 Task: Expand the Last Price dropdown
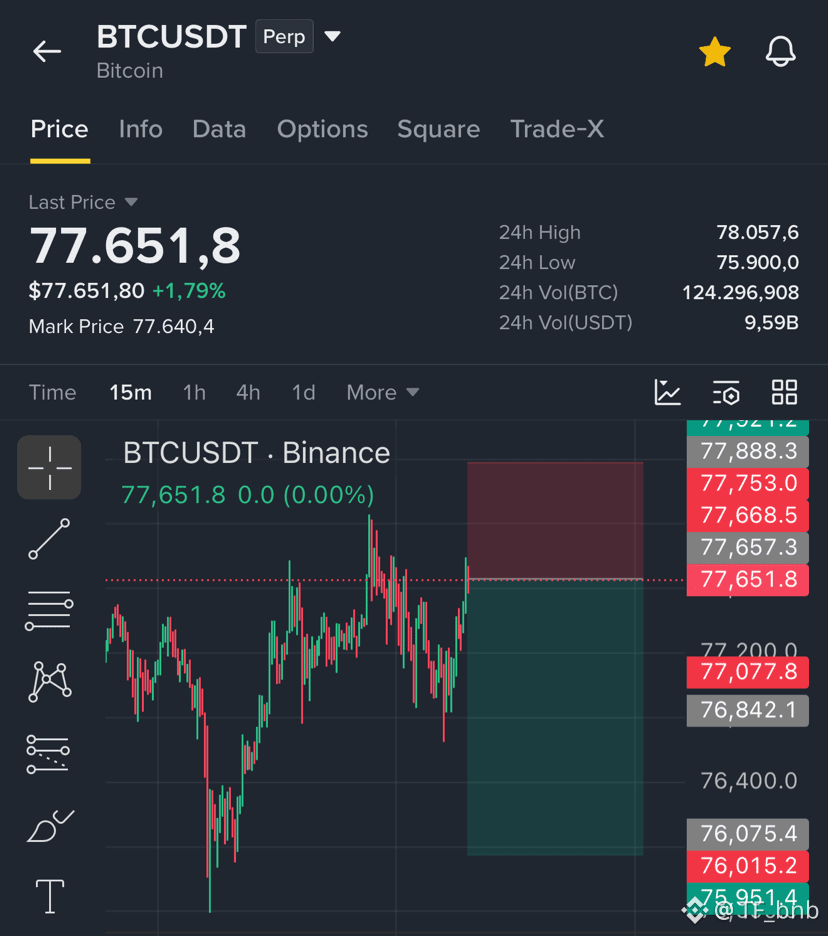(x=131, y=202)
